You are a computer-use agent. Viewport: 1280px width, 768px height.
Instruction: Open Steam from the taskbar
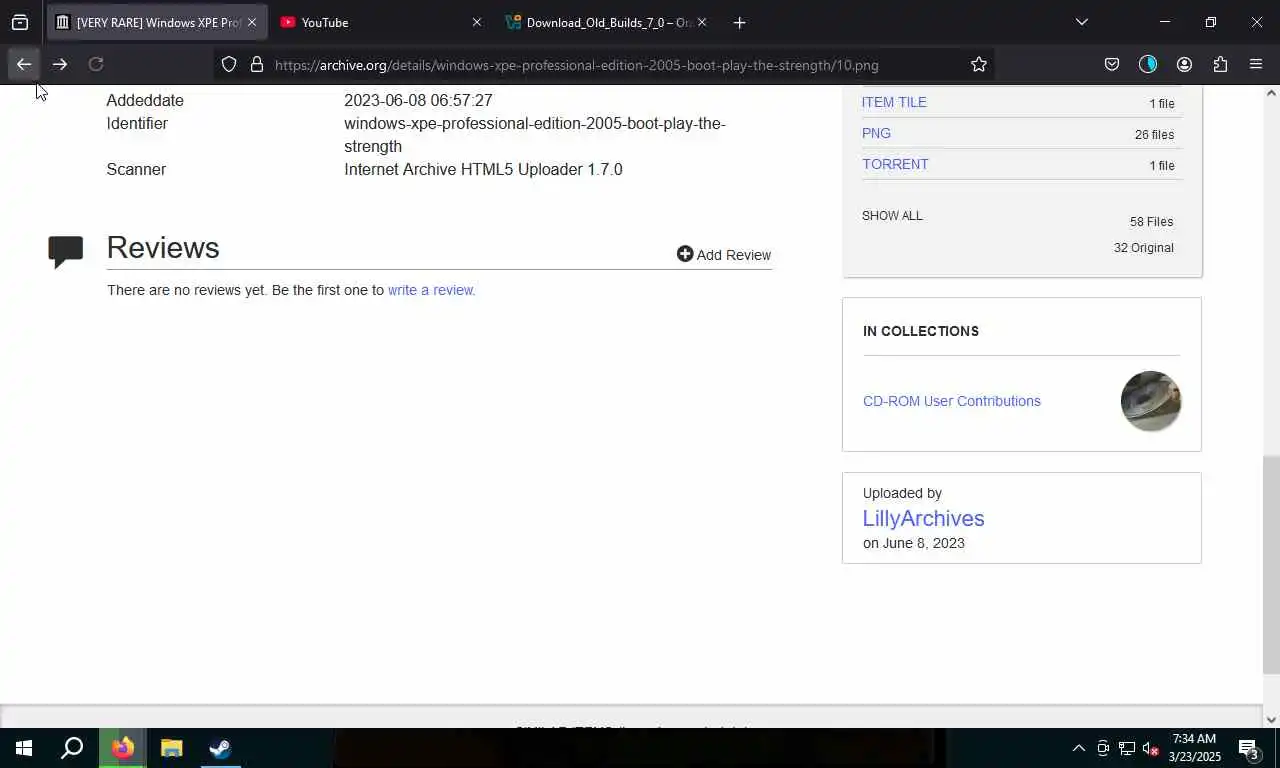point(220,748)
